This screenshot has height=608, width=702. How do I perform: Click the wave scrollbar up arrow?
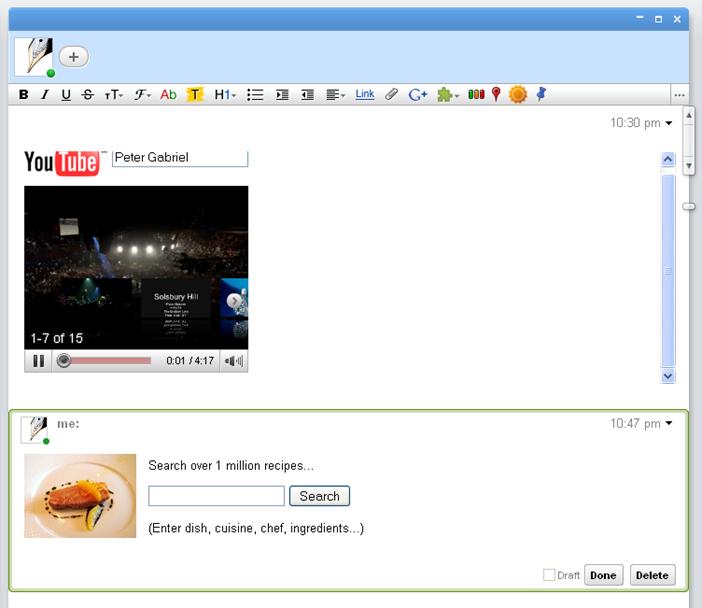(x=689, y=116)
